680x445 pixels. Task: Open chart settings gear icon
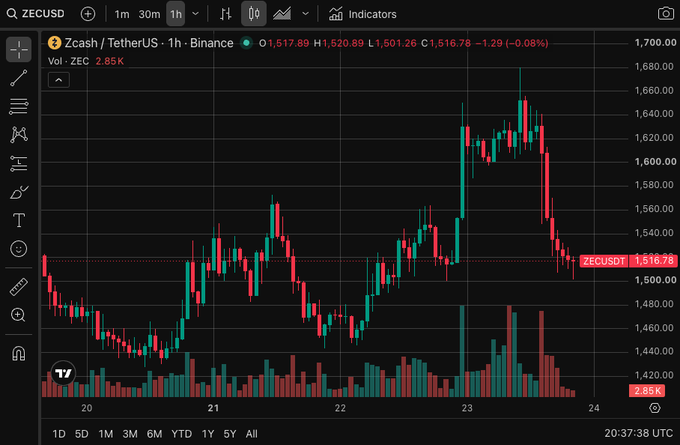coord(655,408)
